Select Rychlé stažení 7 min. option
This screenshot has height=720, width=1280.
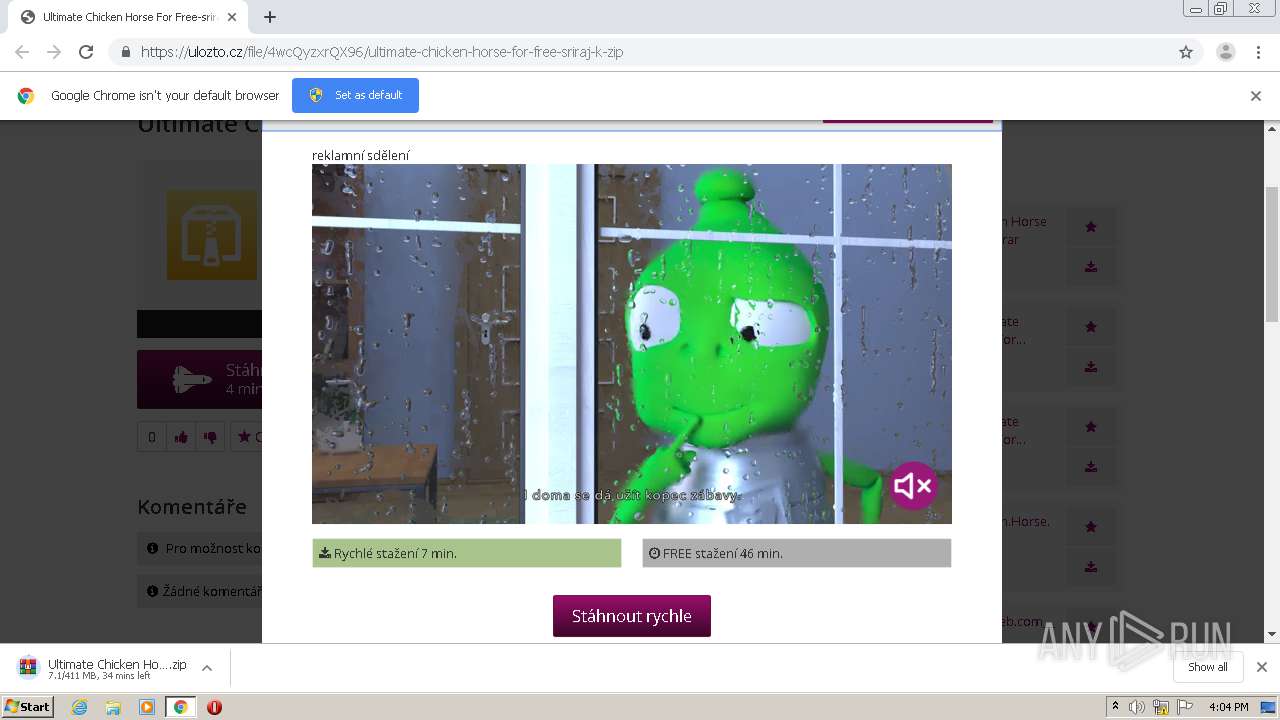[x=467, y=553]
